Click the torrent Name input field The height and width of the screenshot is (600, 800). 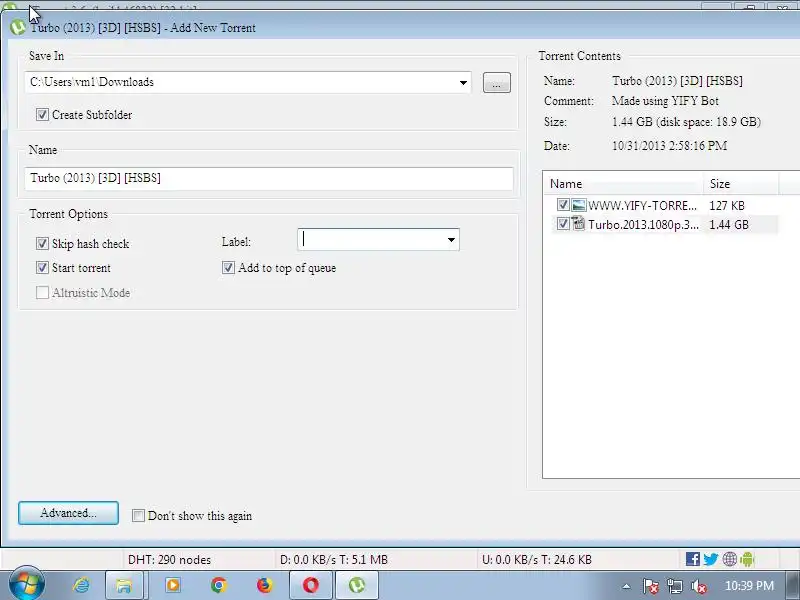pyautogui.click(x=269, y=178)
